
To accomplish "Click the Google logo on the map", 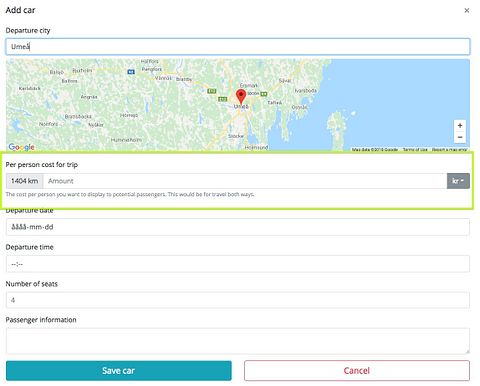I will click(21, 147).
